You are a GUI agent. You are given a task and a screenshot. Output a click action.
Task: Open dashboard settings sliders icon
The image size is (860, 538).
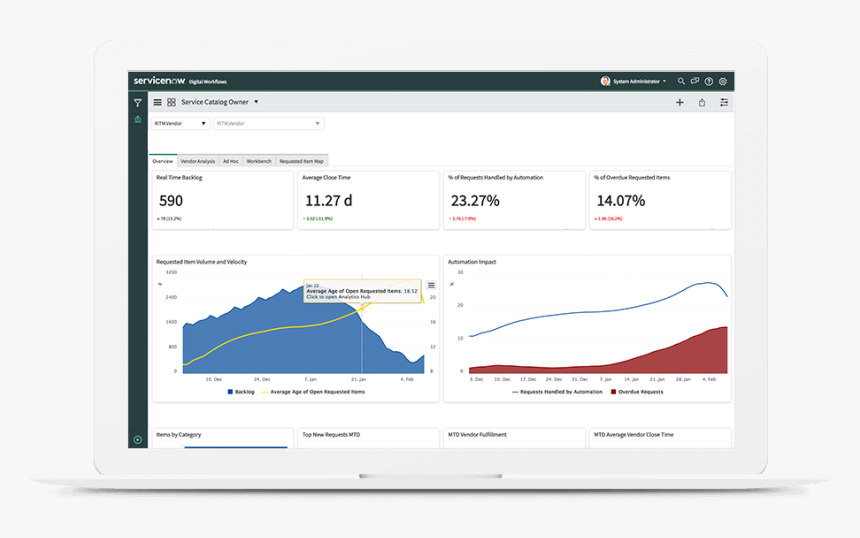click(724, 102)
